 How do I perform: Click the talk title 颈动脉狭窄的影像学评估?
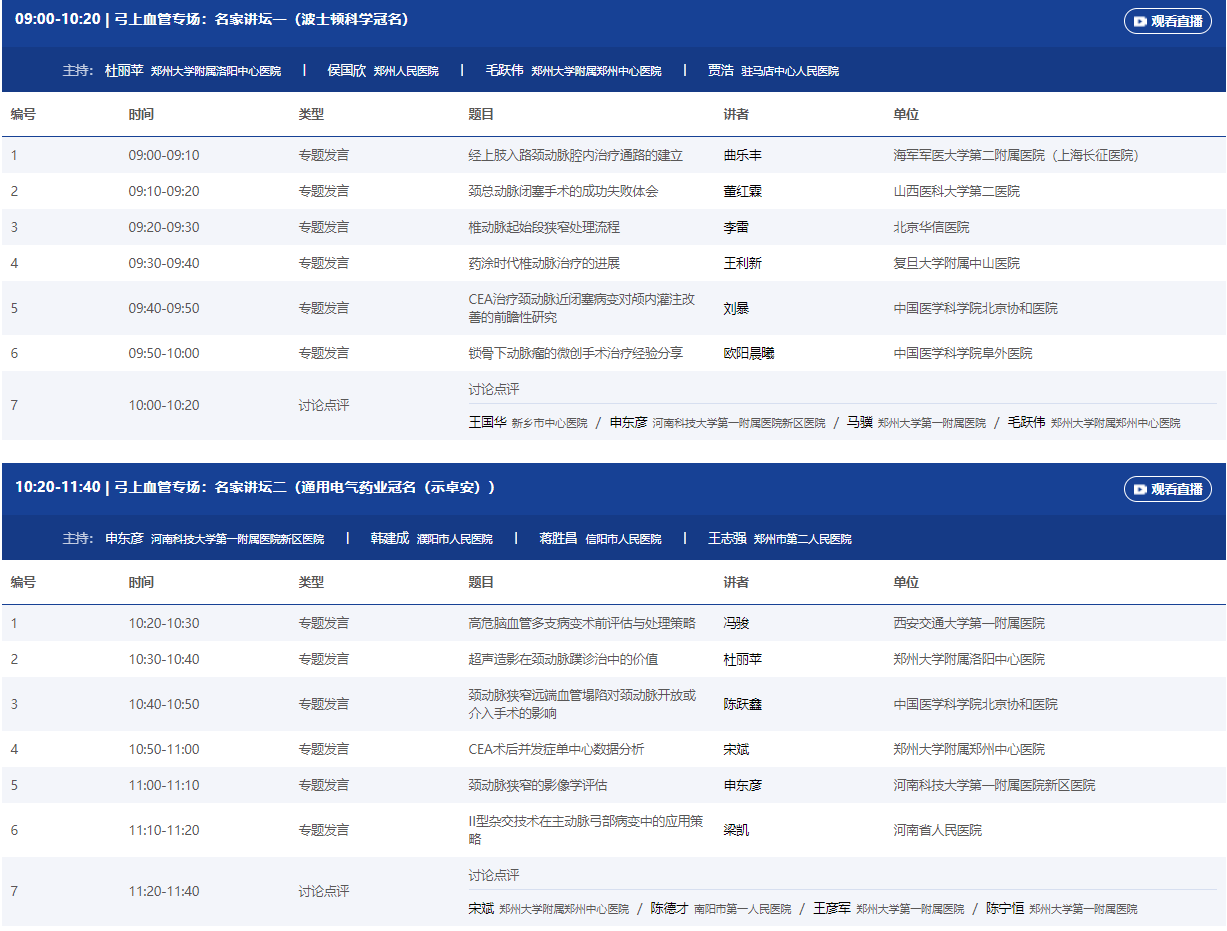pyautogui.click(x=538, y=786)
